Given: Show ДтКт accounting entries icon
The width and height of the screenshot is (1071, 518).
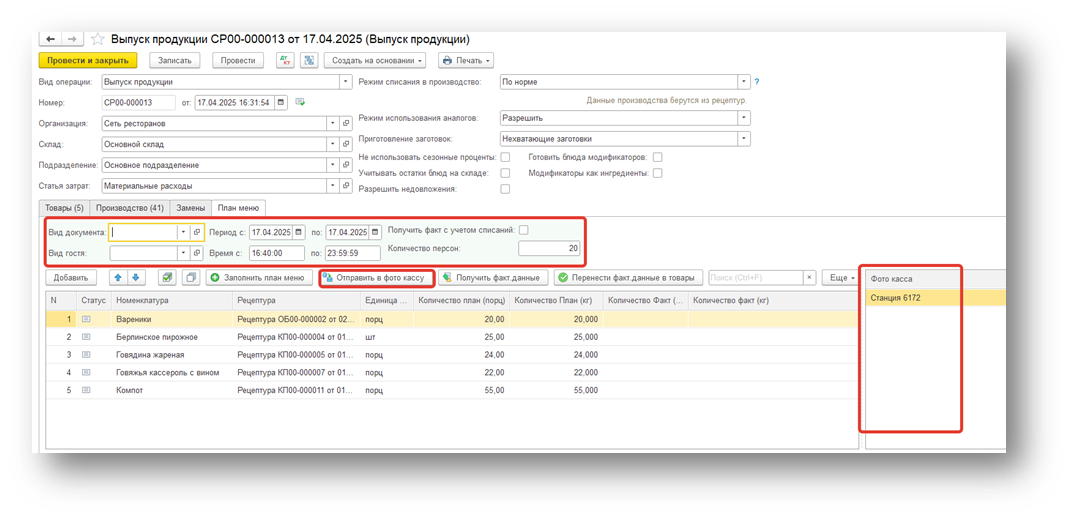Looking at the screenshot, I should point(286,60).
